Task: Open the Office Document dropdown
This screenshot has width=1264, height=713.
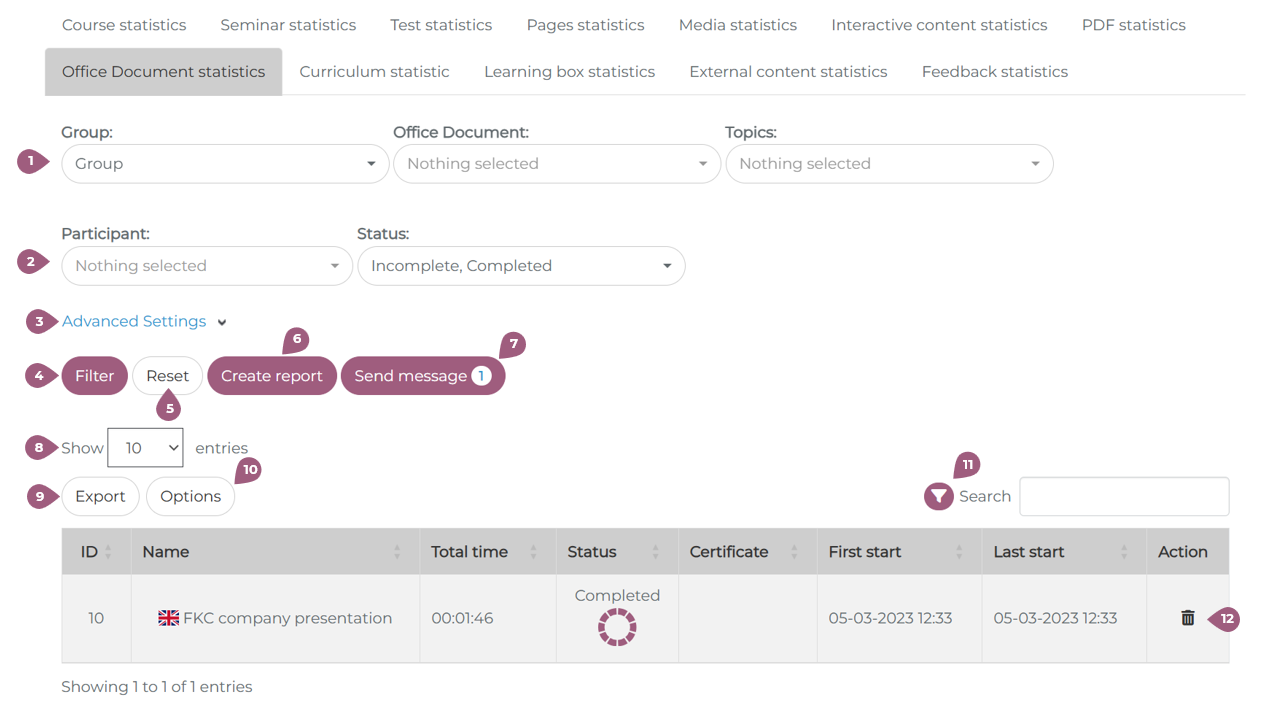Action: point(557,164)
